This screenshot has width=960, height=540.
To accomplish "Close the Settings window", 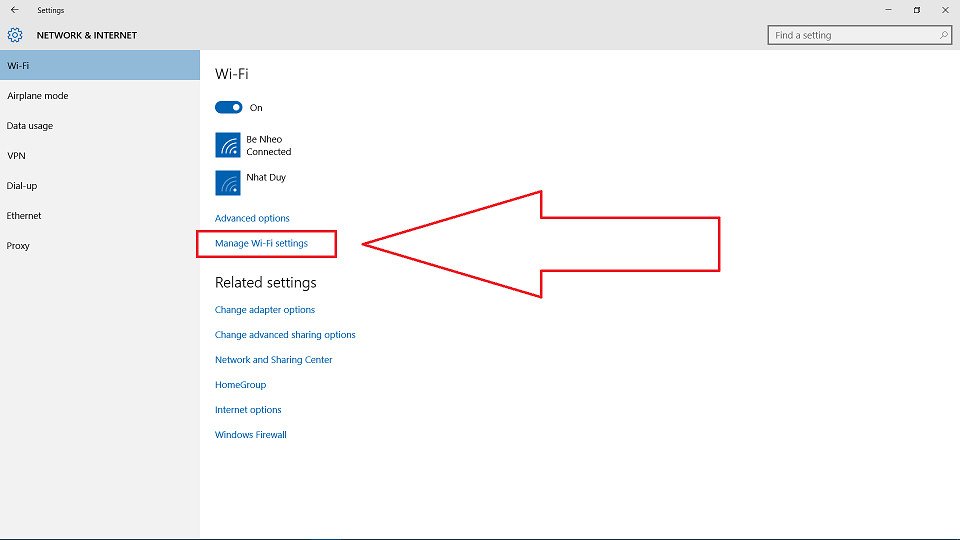I will [x=945, y=10].
